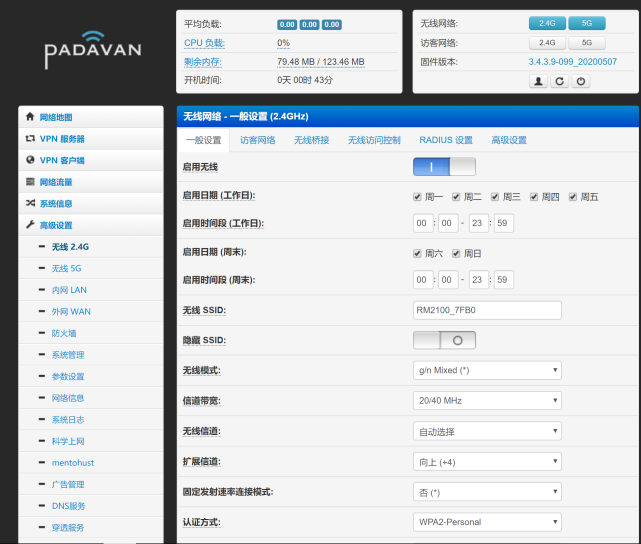This screenshot has width=641, height=544.
Task: Uncheck the 周一 checkbox
Action: 417,197
